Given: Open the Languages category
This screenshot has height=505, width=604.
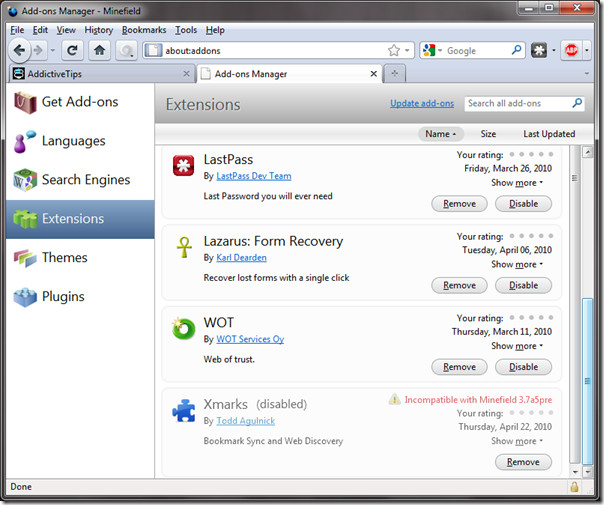Looking at the screenshot, I should 80,141.
